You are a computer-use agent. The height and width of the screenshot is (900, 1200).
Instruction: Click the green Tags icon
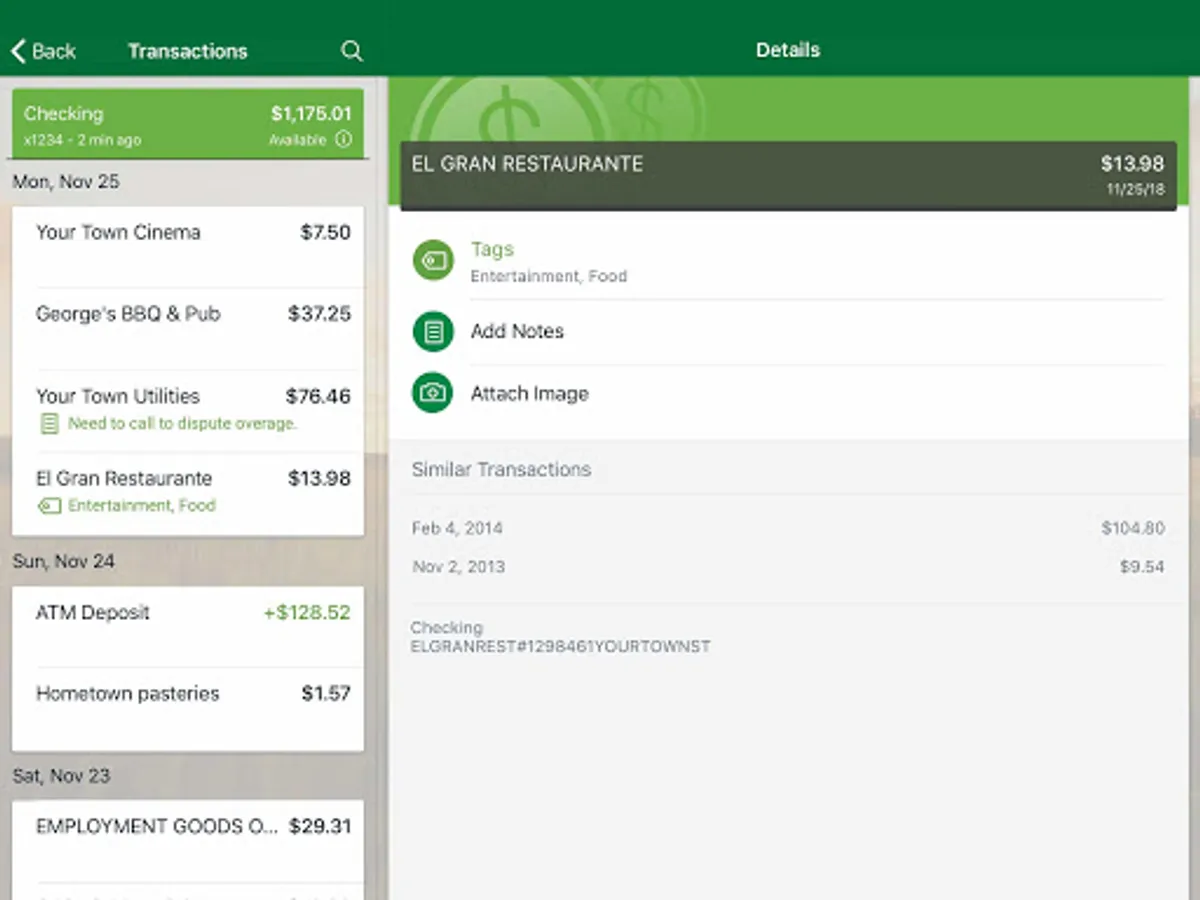click(433, 261)
